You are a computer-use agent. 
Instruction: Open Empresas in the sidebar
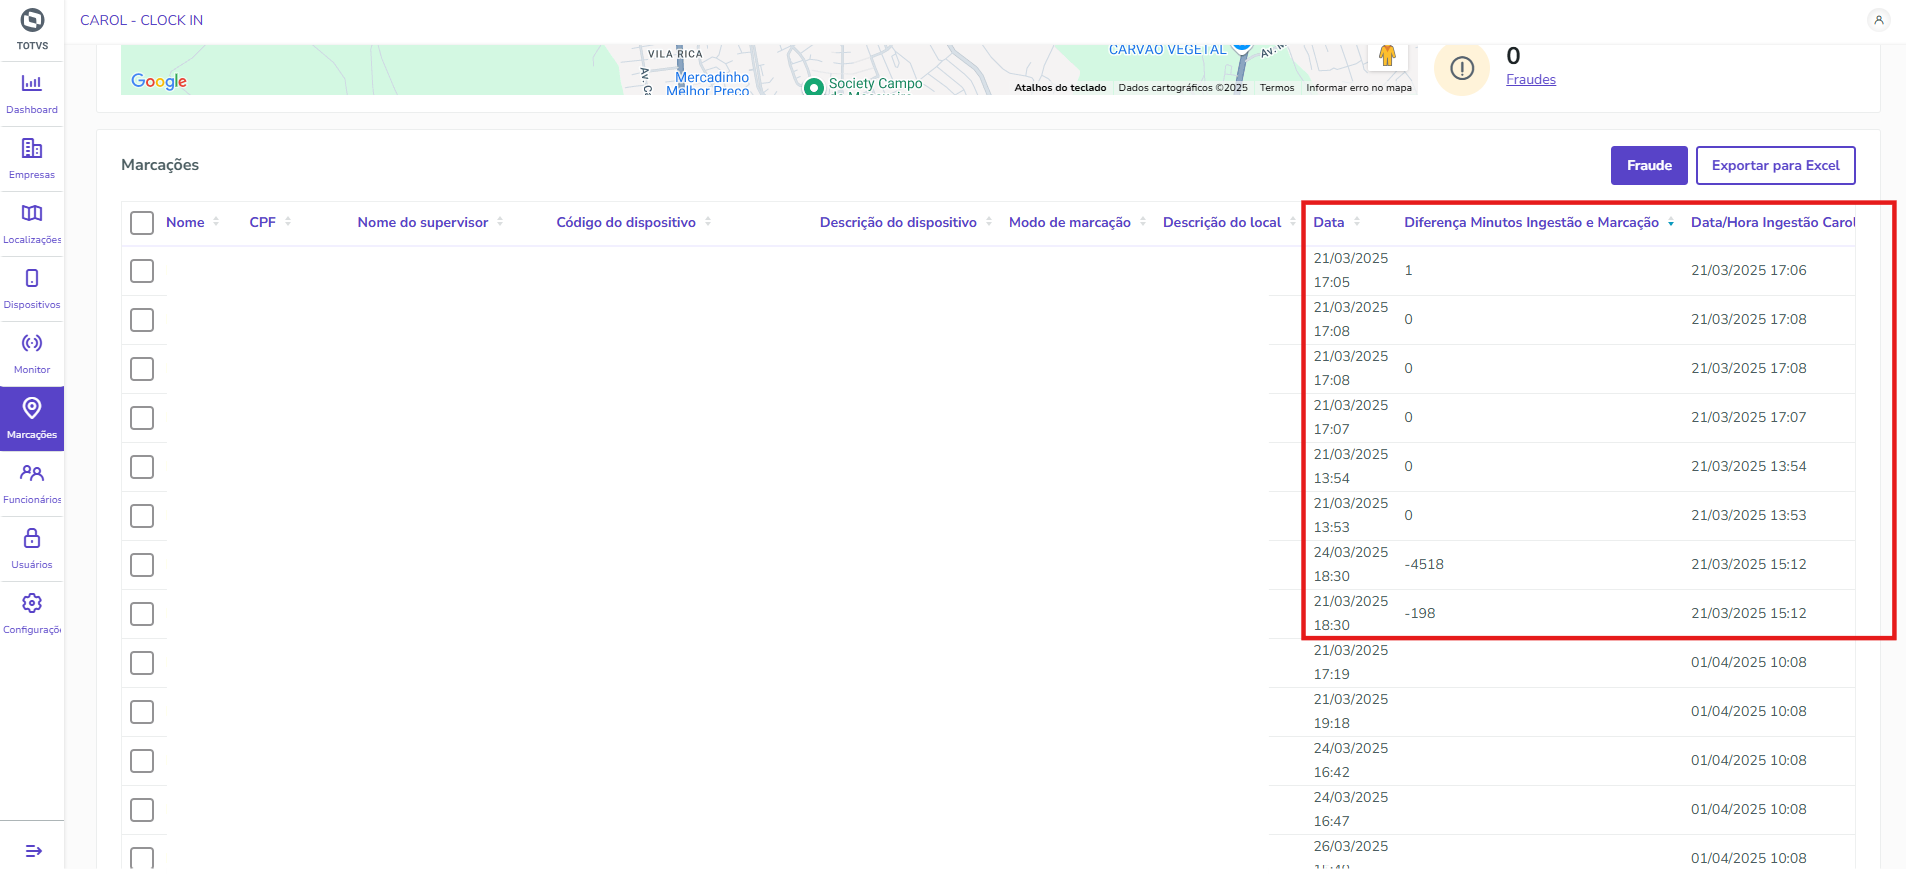tap(32, 158)
